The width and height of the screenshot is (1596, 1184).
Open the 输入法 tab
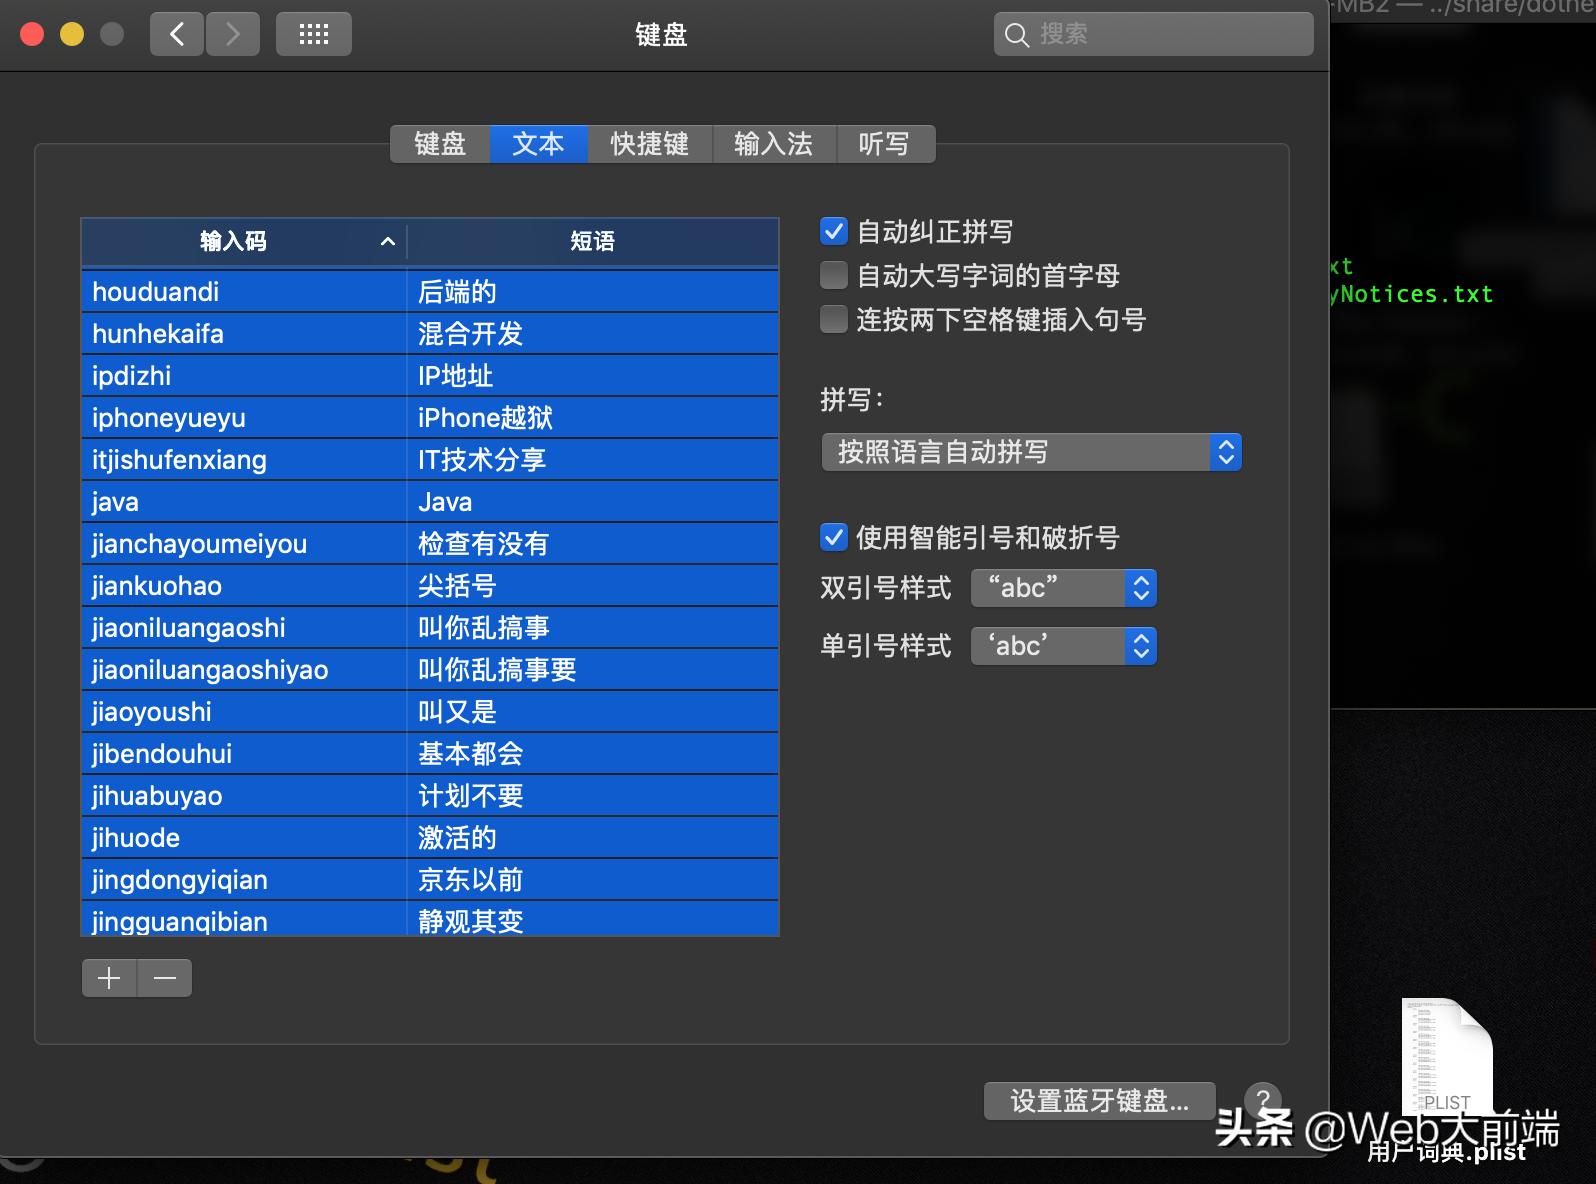tap(773, 144)
